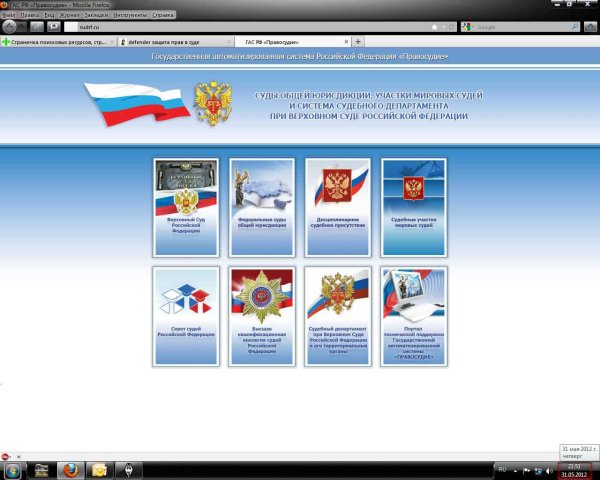The image size is (600, 480).
Task: Focus the Google search field
Action: click(522, 27)
